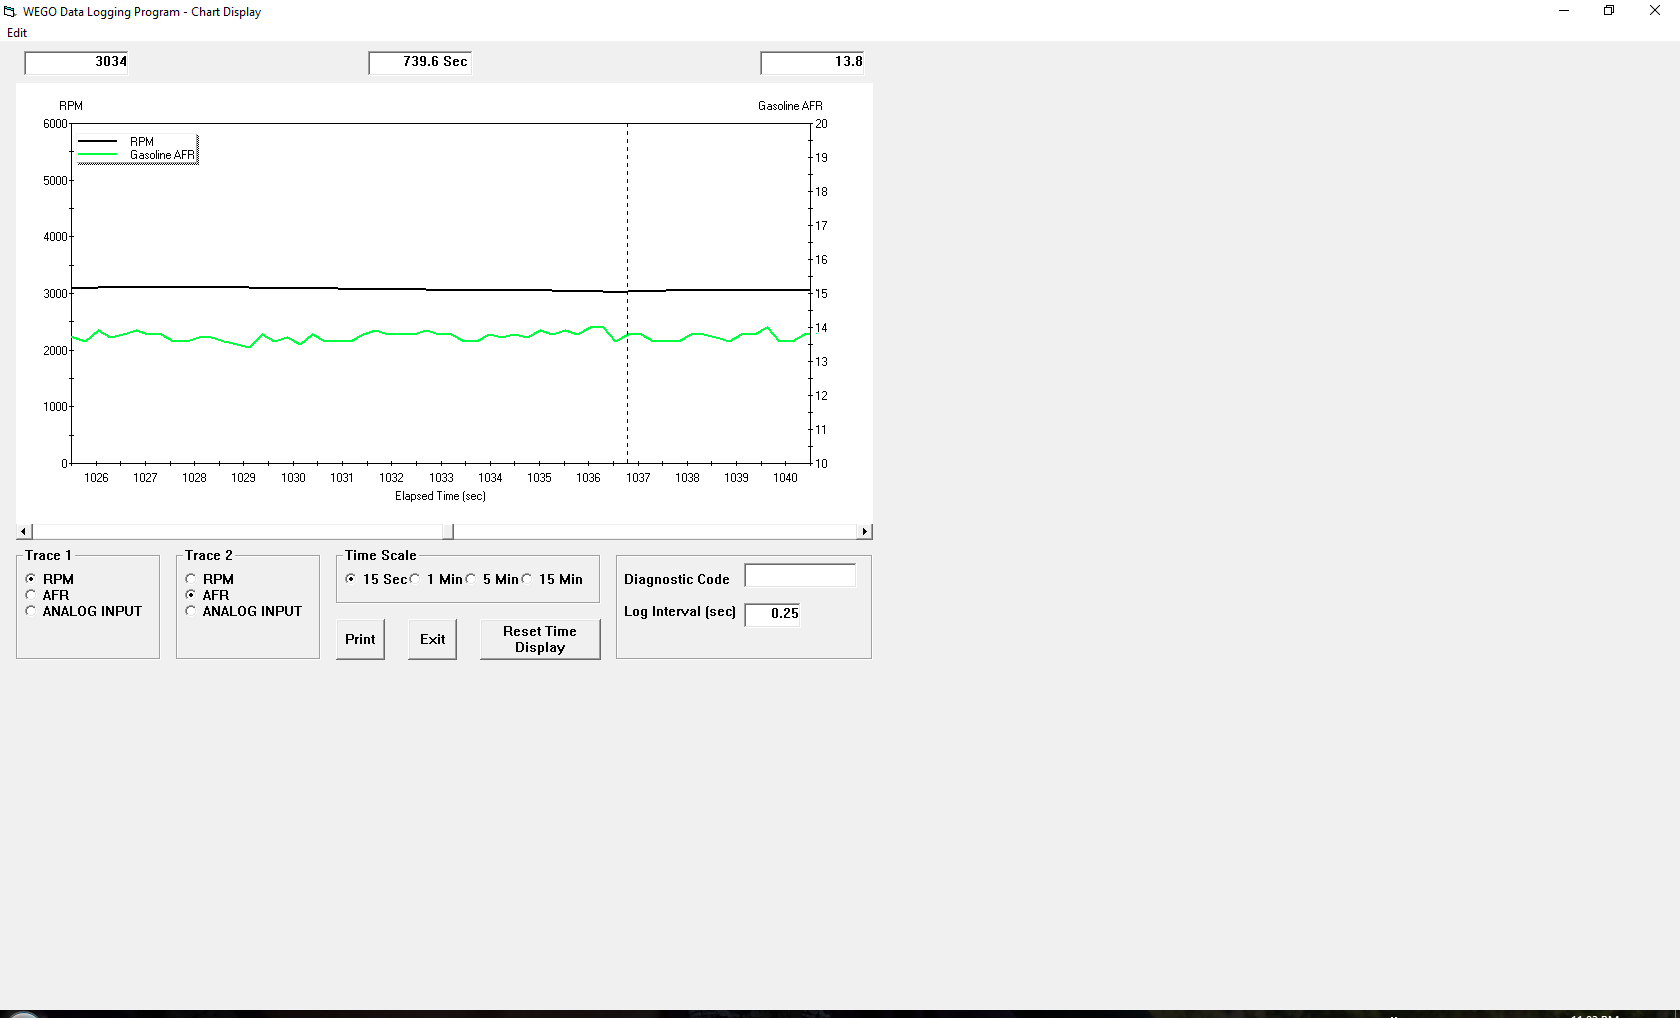Click the Diagnostic Code field
This screenshot has height=1018, width=1680.
click(x=800, y=576)
